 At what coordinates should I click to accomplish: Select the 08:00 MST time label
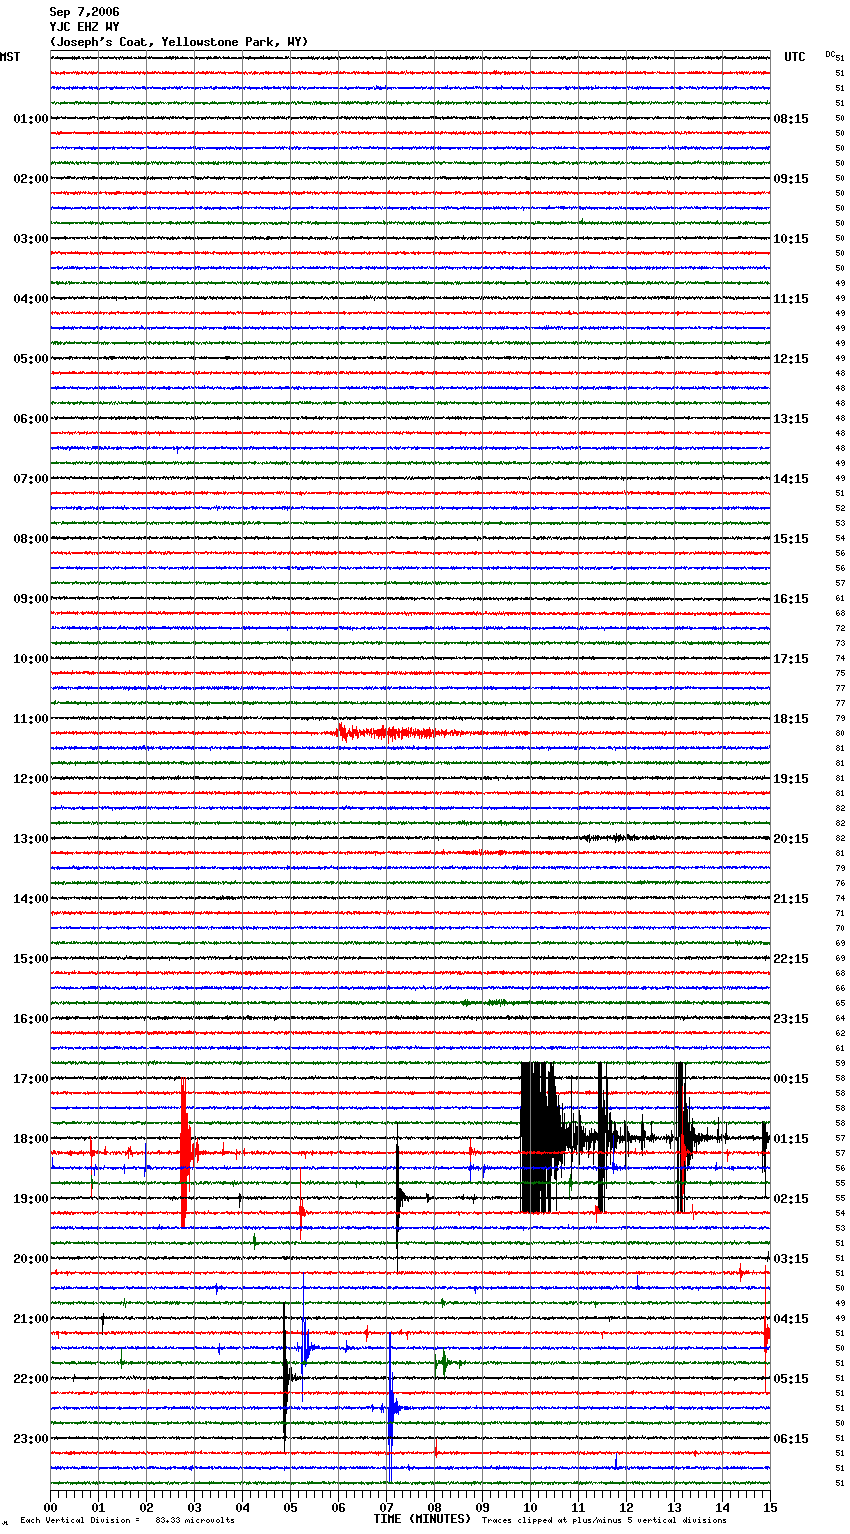[30, 539]
